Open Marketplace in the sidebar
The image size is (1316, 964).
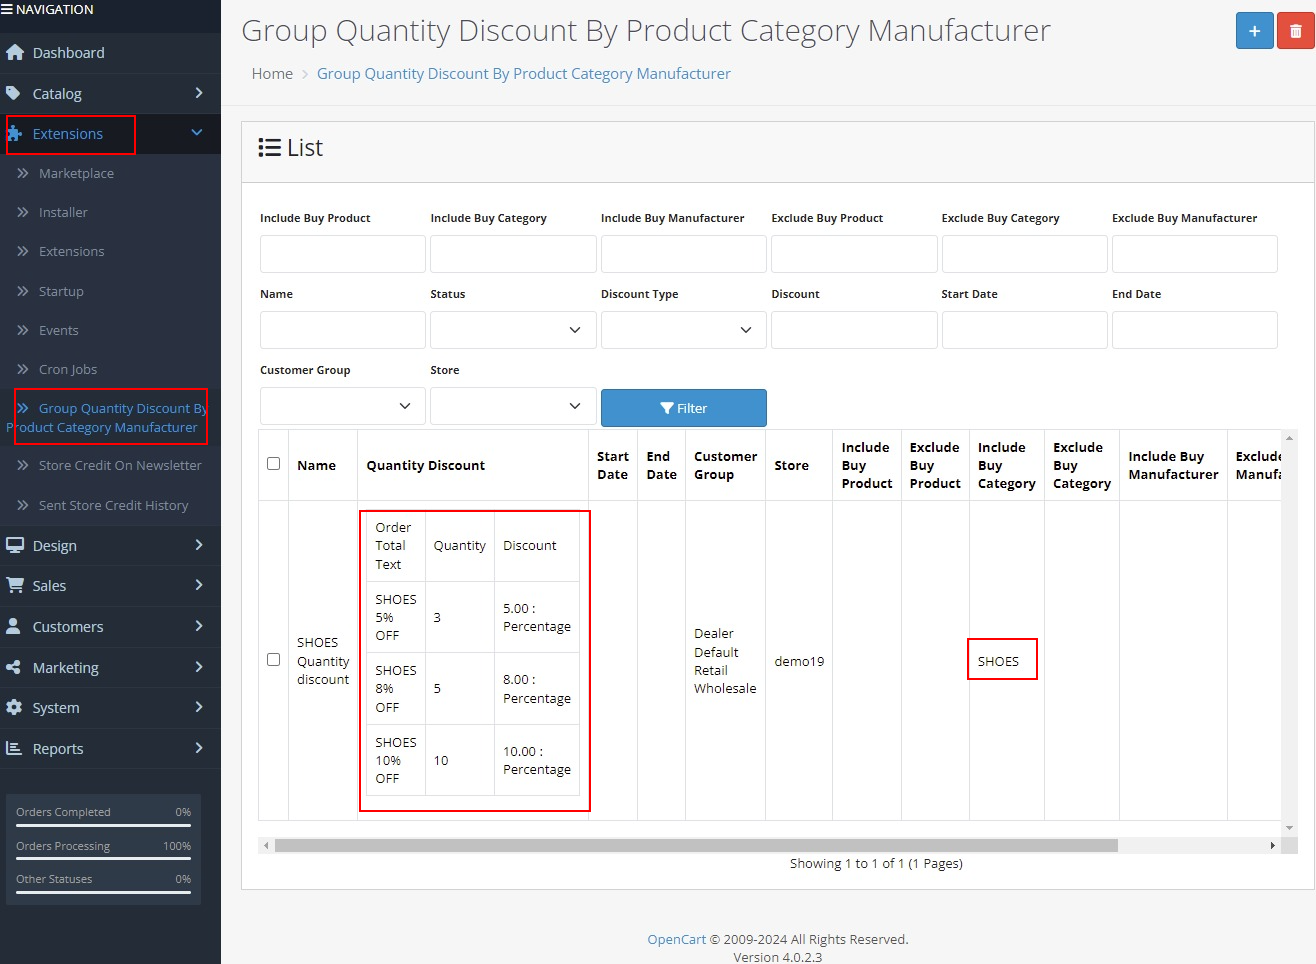click(76, 173)
